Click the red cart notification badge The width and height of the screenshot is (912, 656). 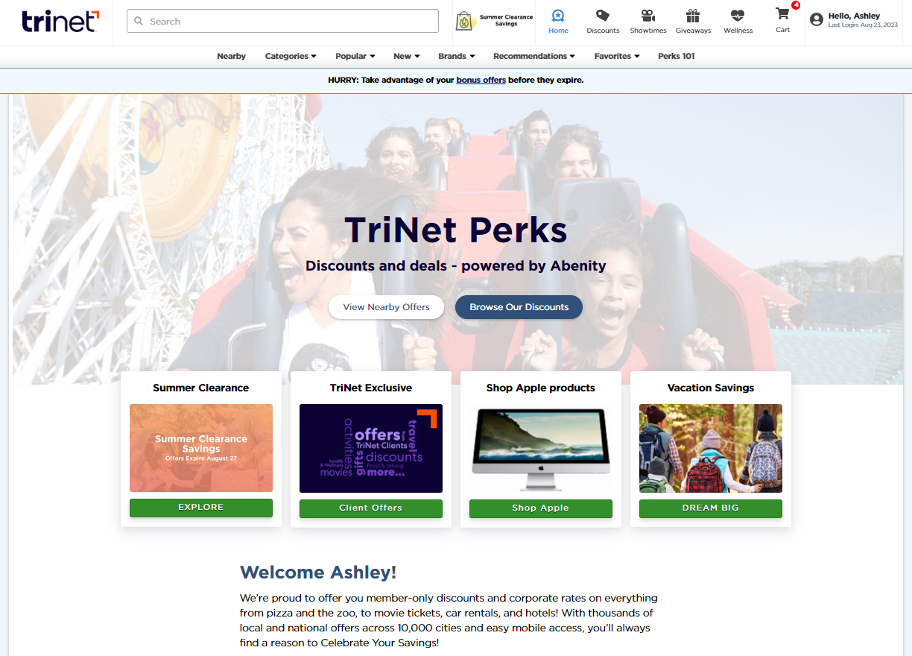pos(795,5)
